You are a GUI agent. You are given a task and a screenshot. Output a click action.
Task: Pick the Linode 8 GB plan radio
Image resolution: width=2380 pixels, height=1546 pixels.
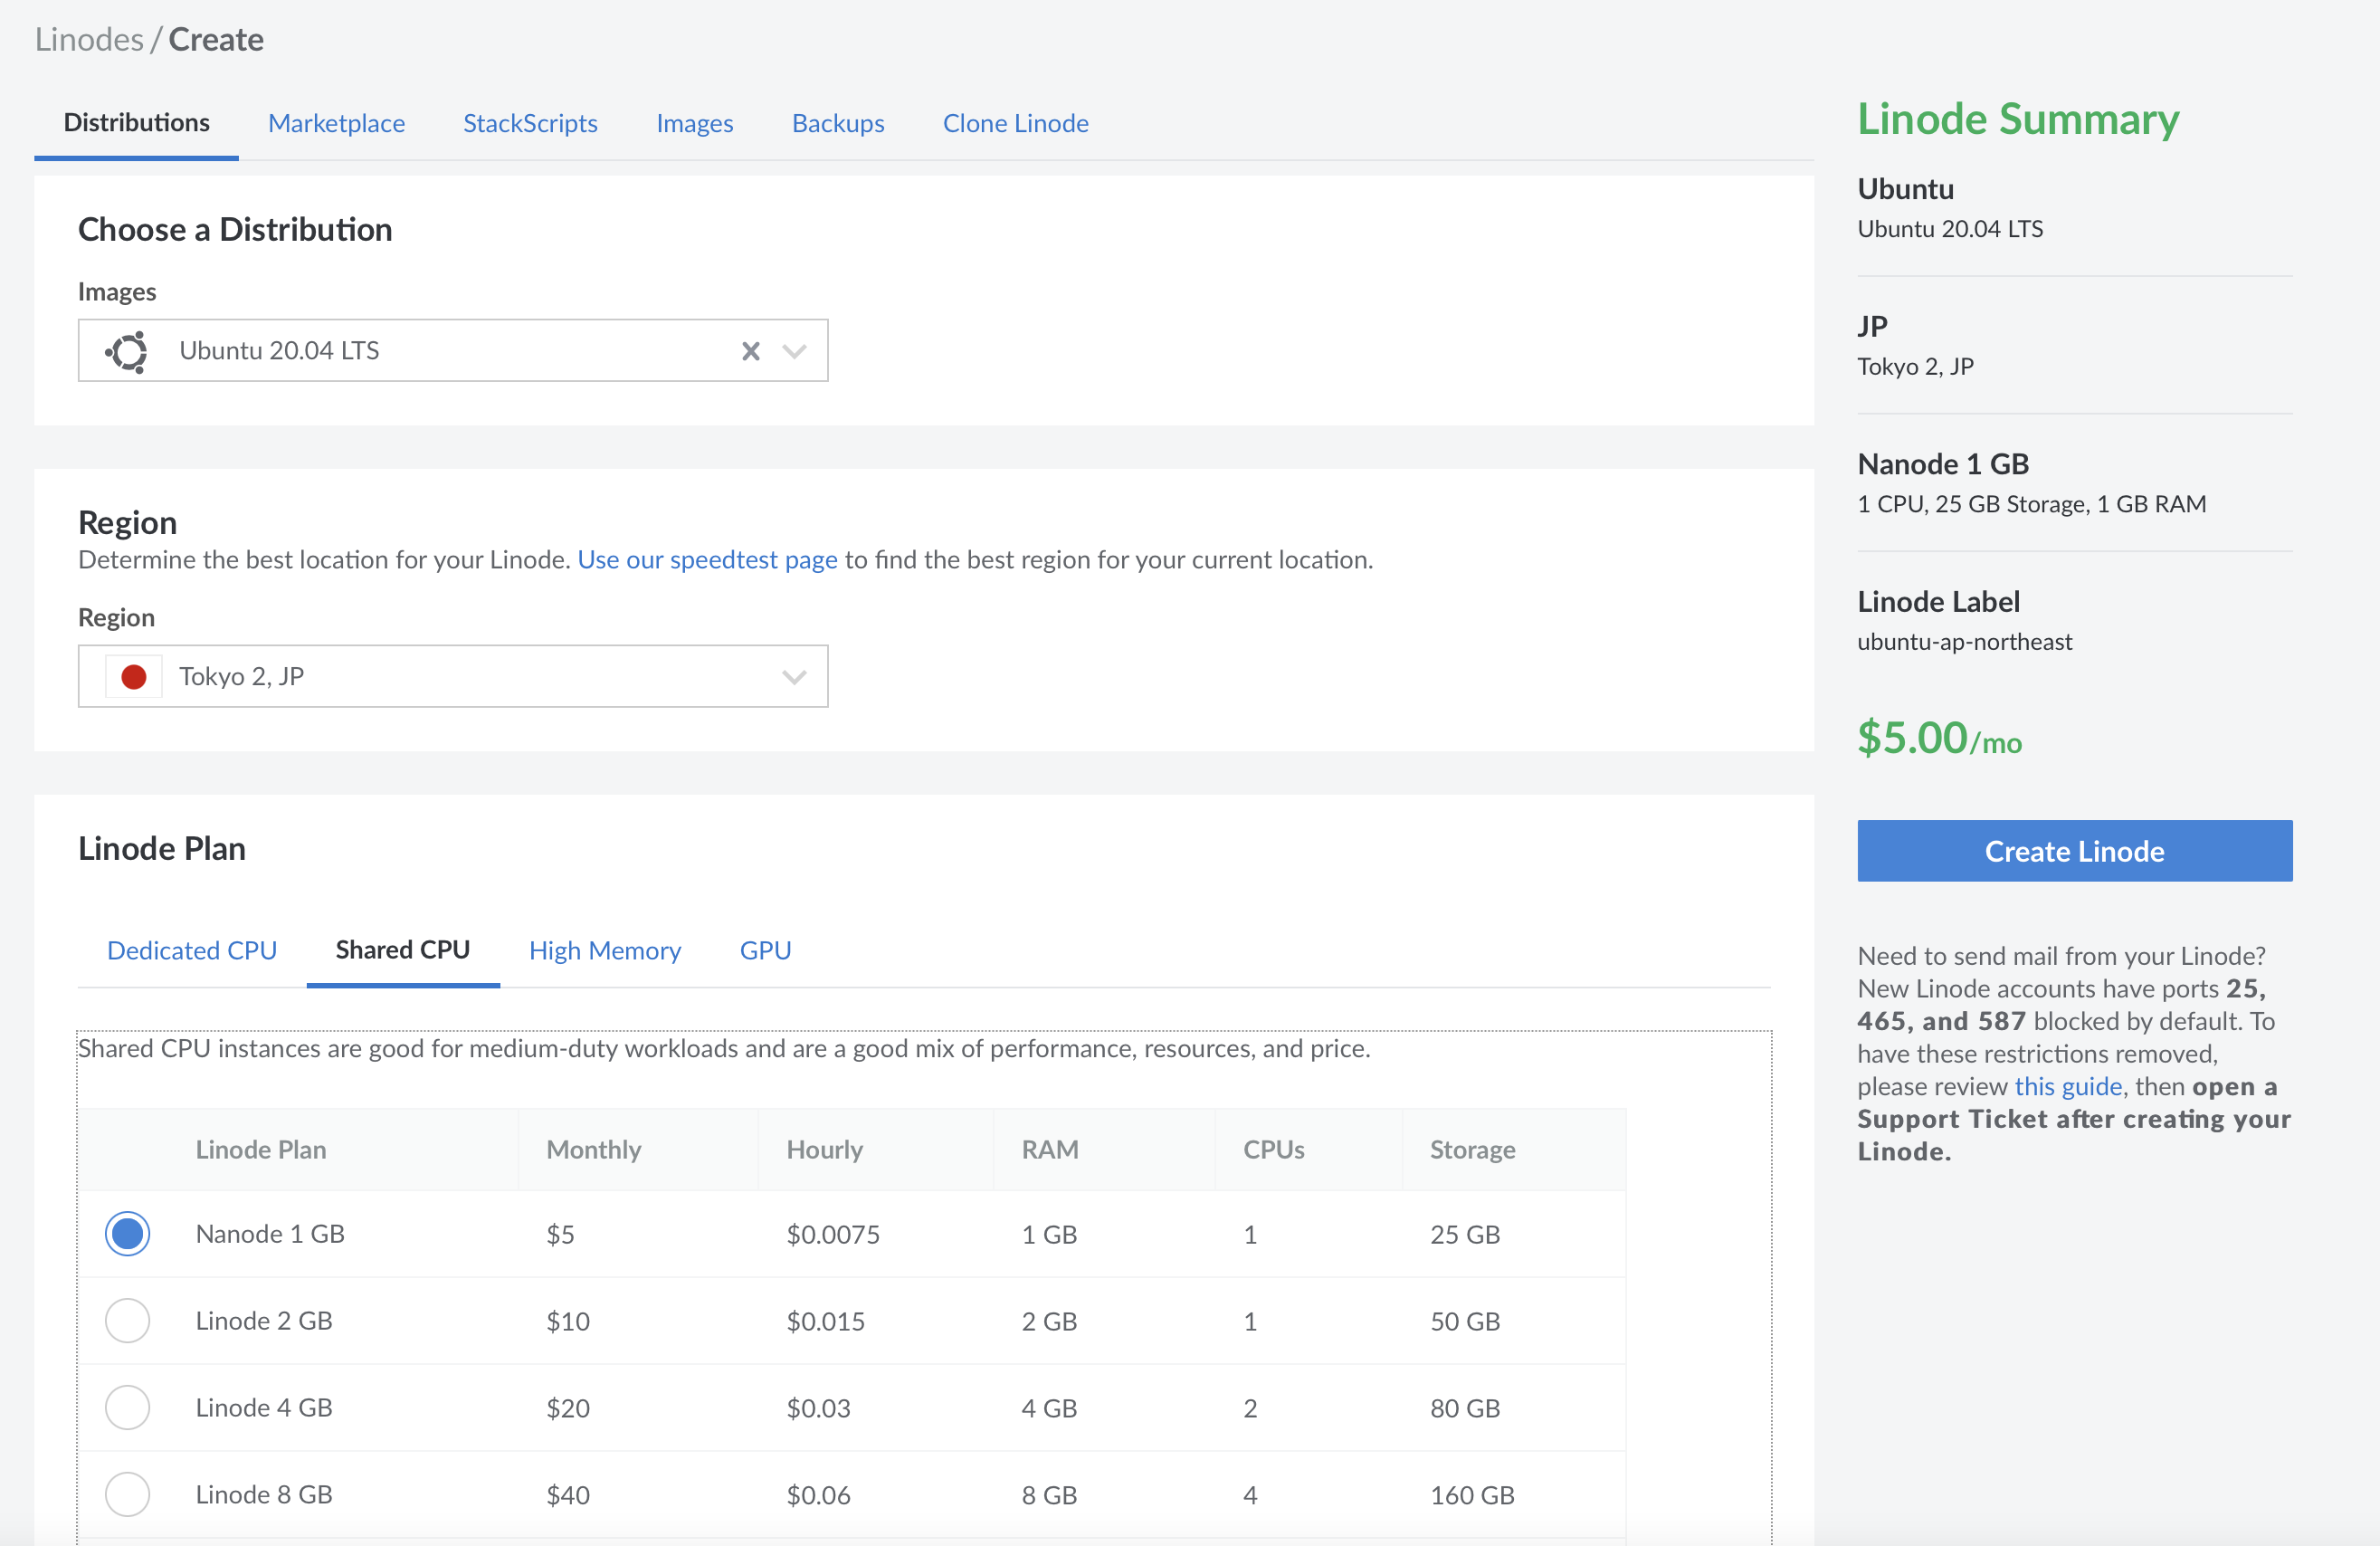128,1494
